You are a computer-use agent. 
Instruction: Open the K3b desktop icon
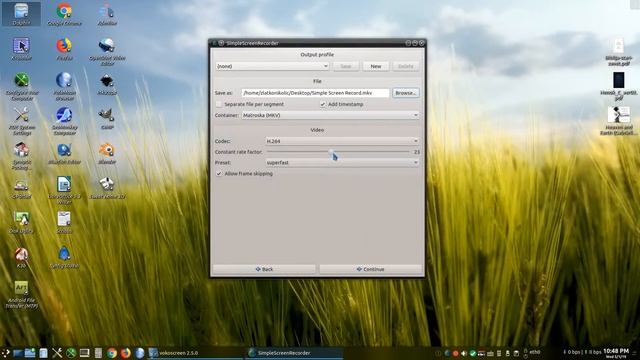(21, 257)
